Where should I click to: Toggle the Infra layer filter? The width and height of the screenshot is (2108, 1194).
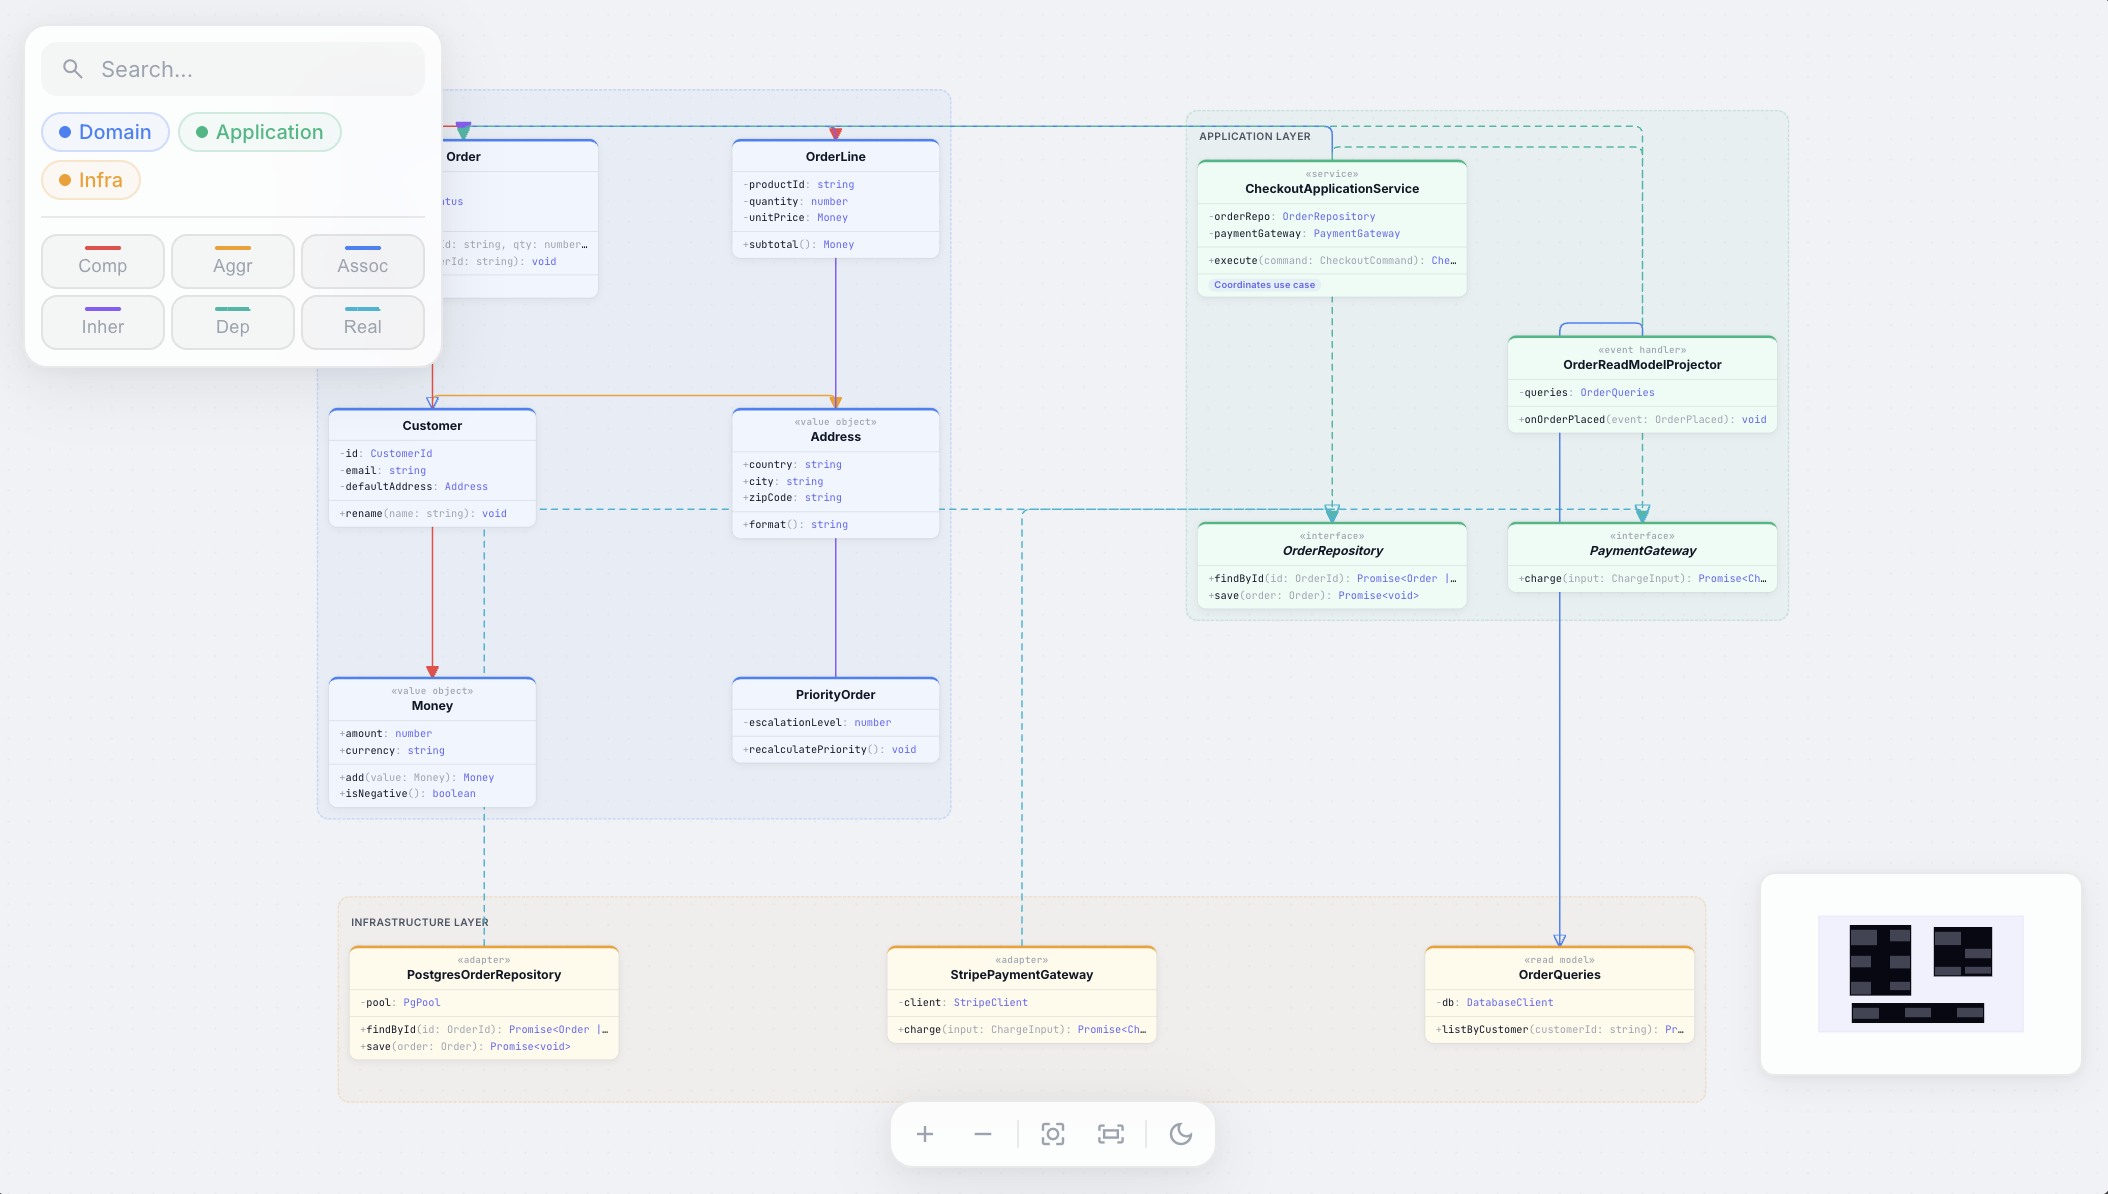(90, 179)
